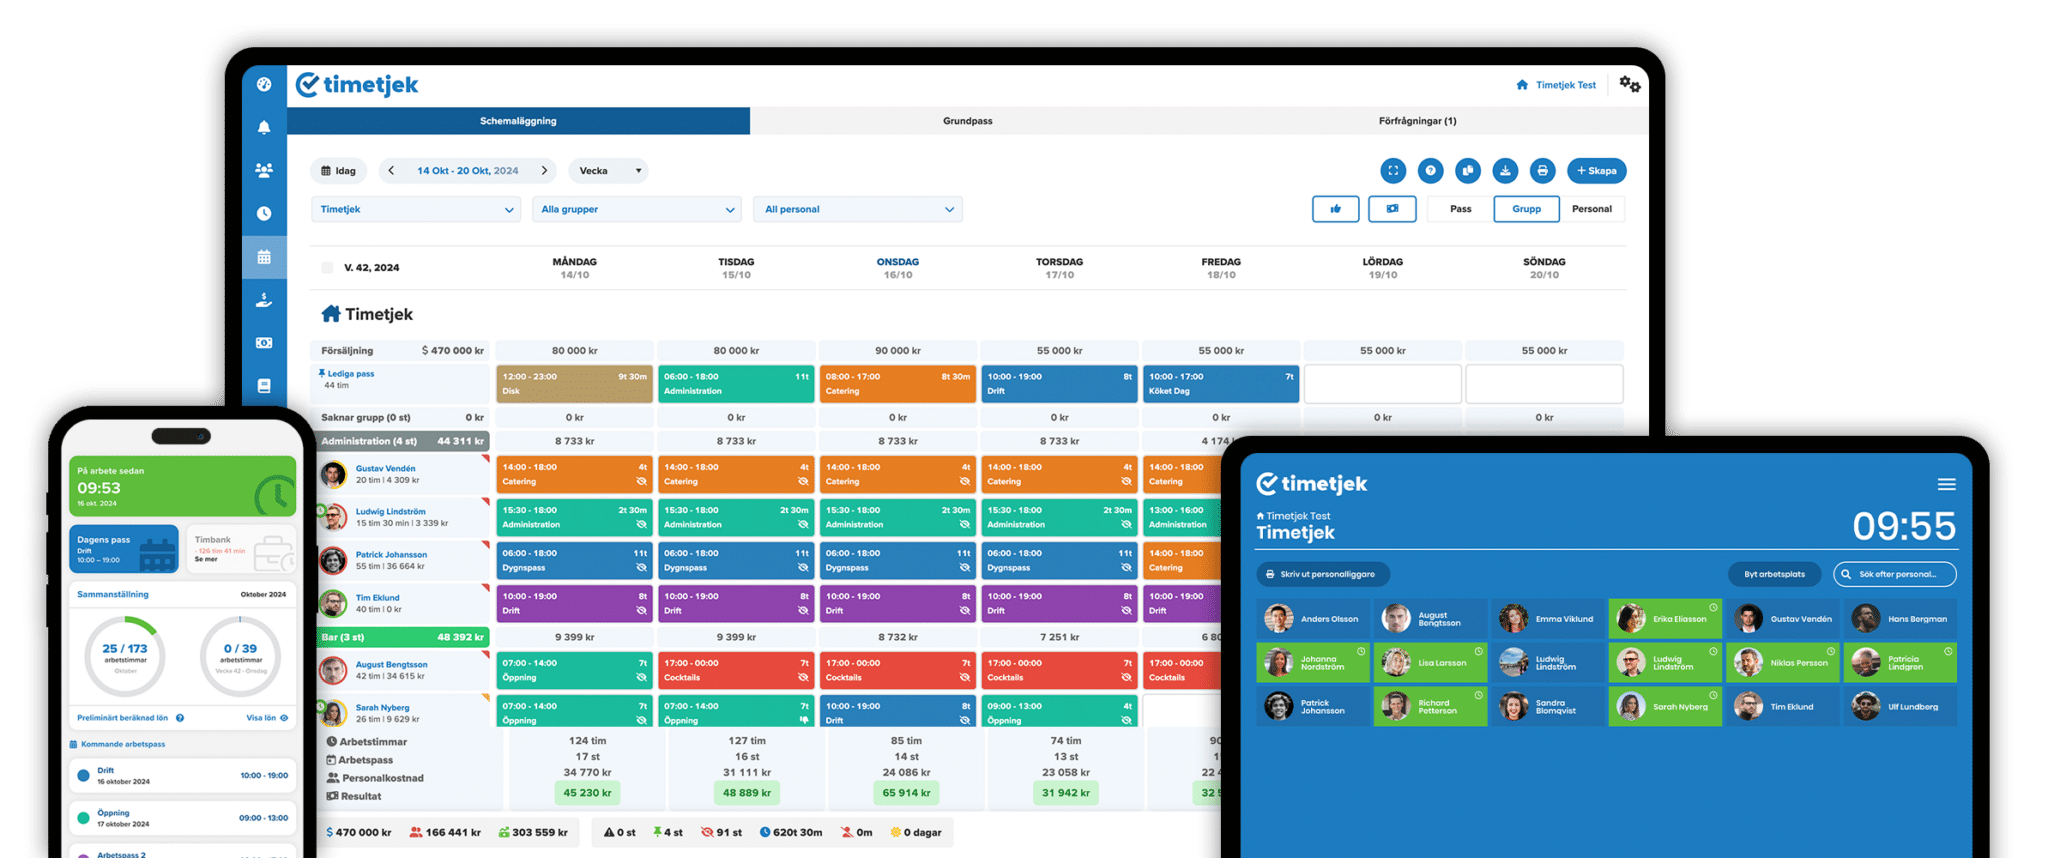This screenshot has height=858, width=2048.
Task: Open hamburger menu on tablet kiosk
Action: [1946, 484]
